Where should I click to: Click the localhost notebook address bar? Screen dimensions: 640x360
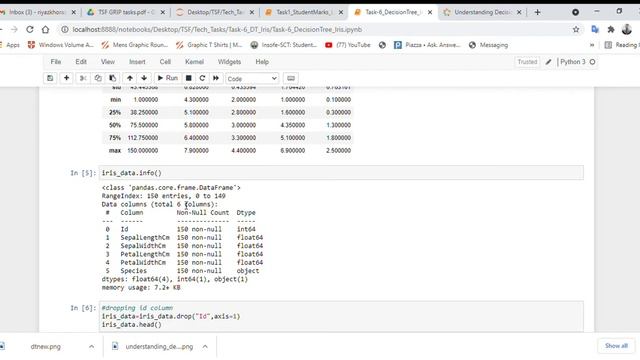click(318, 29)
